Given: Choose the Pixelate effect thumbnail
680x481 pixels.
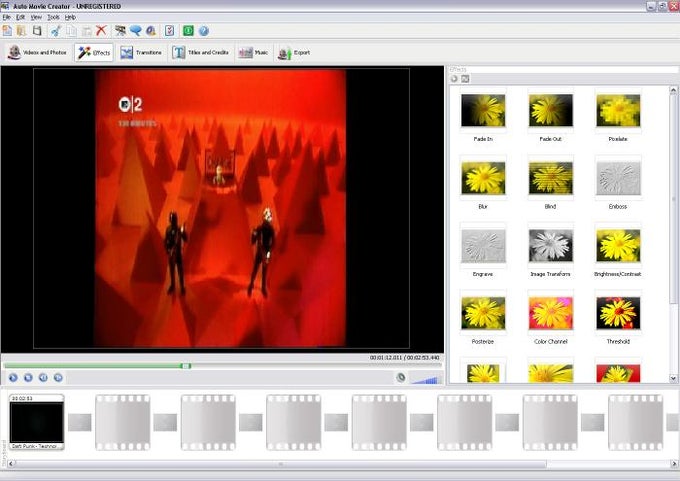Looking at the screenshot, I should coord(618,111).
